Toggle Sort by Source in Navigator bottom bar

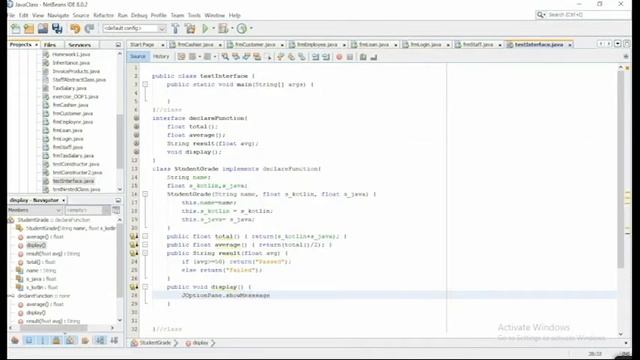(x=114, y=340)
